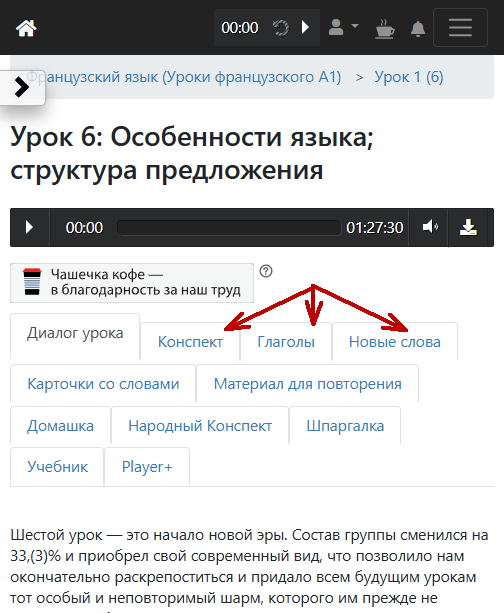
Task: Open Материал для повторения tab
Action: tap(307, 384)
